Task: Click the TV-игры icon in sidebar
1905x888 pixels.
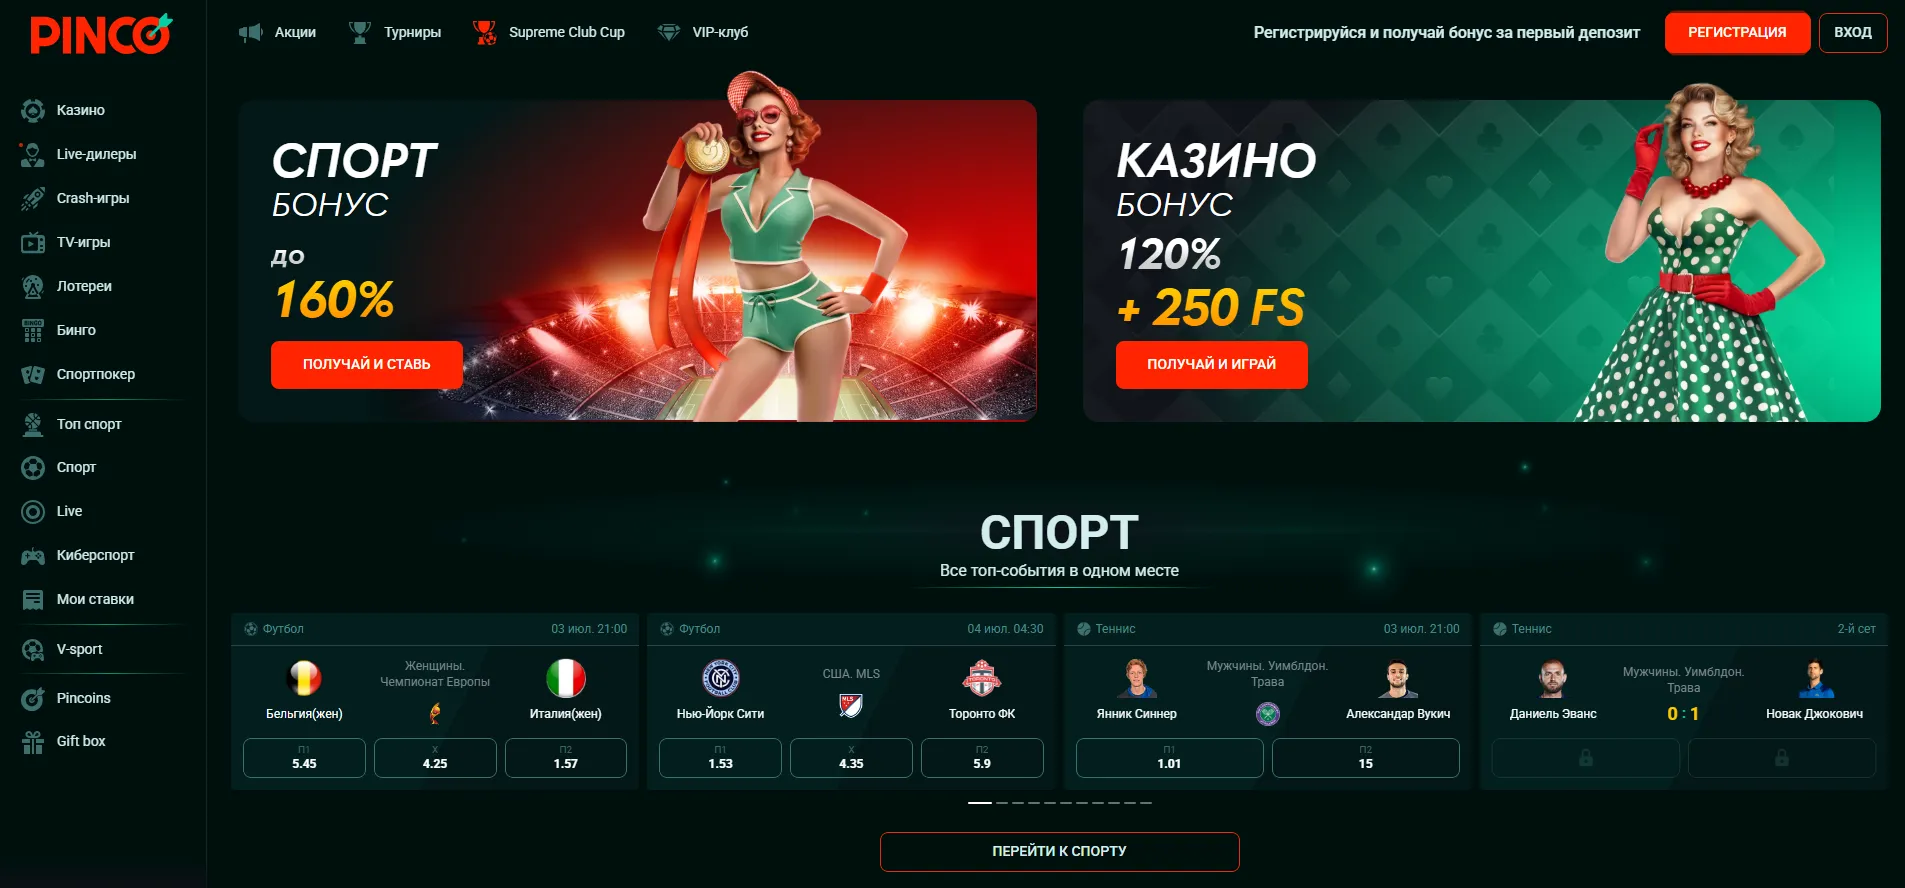Action: 33,243
